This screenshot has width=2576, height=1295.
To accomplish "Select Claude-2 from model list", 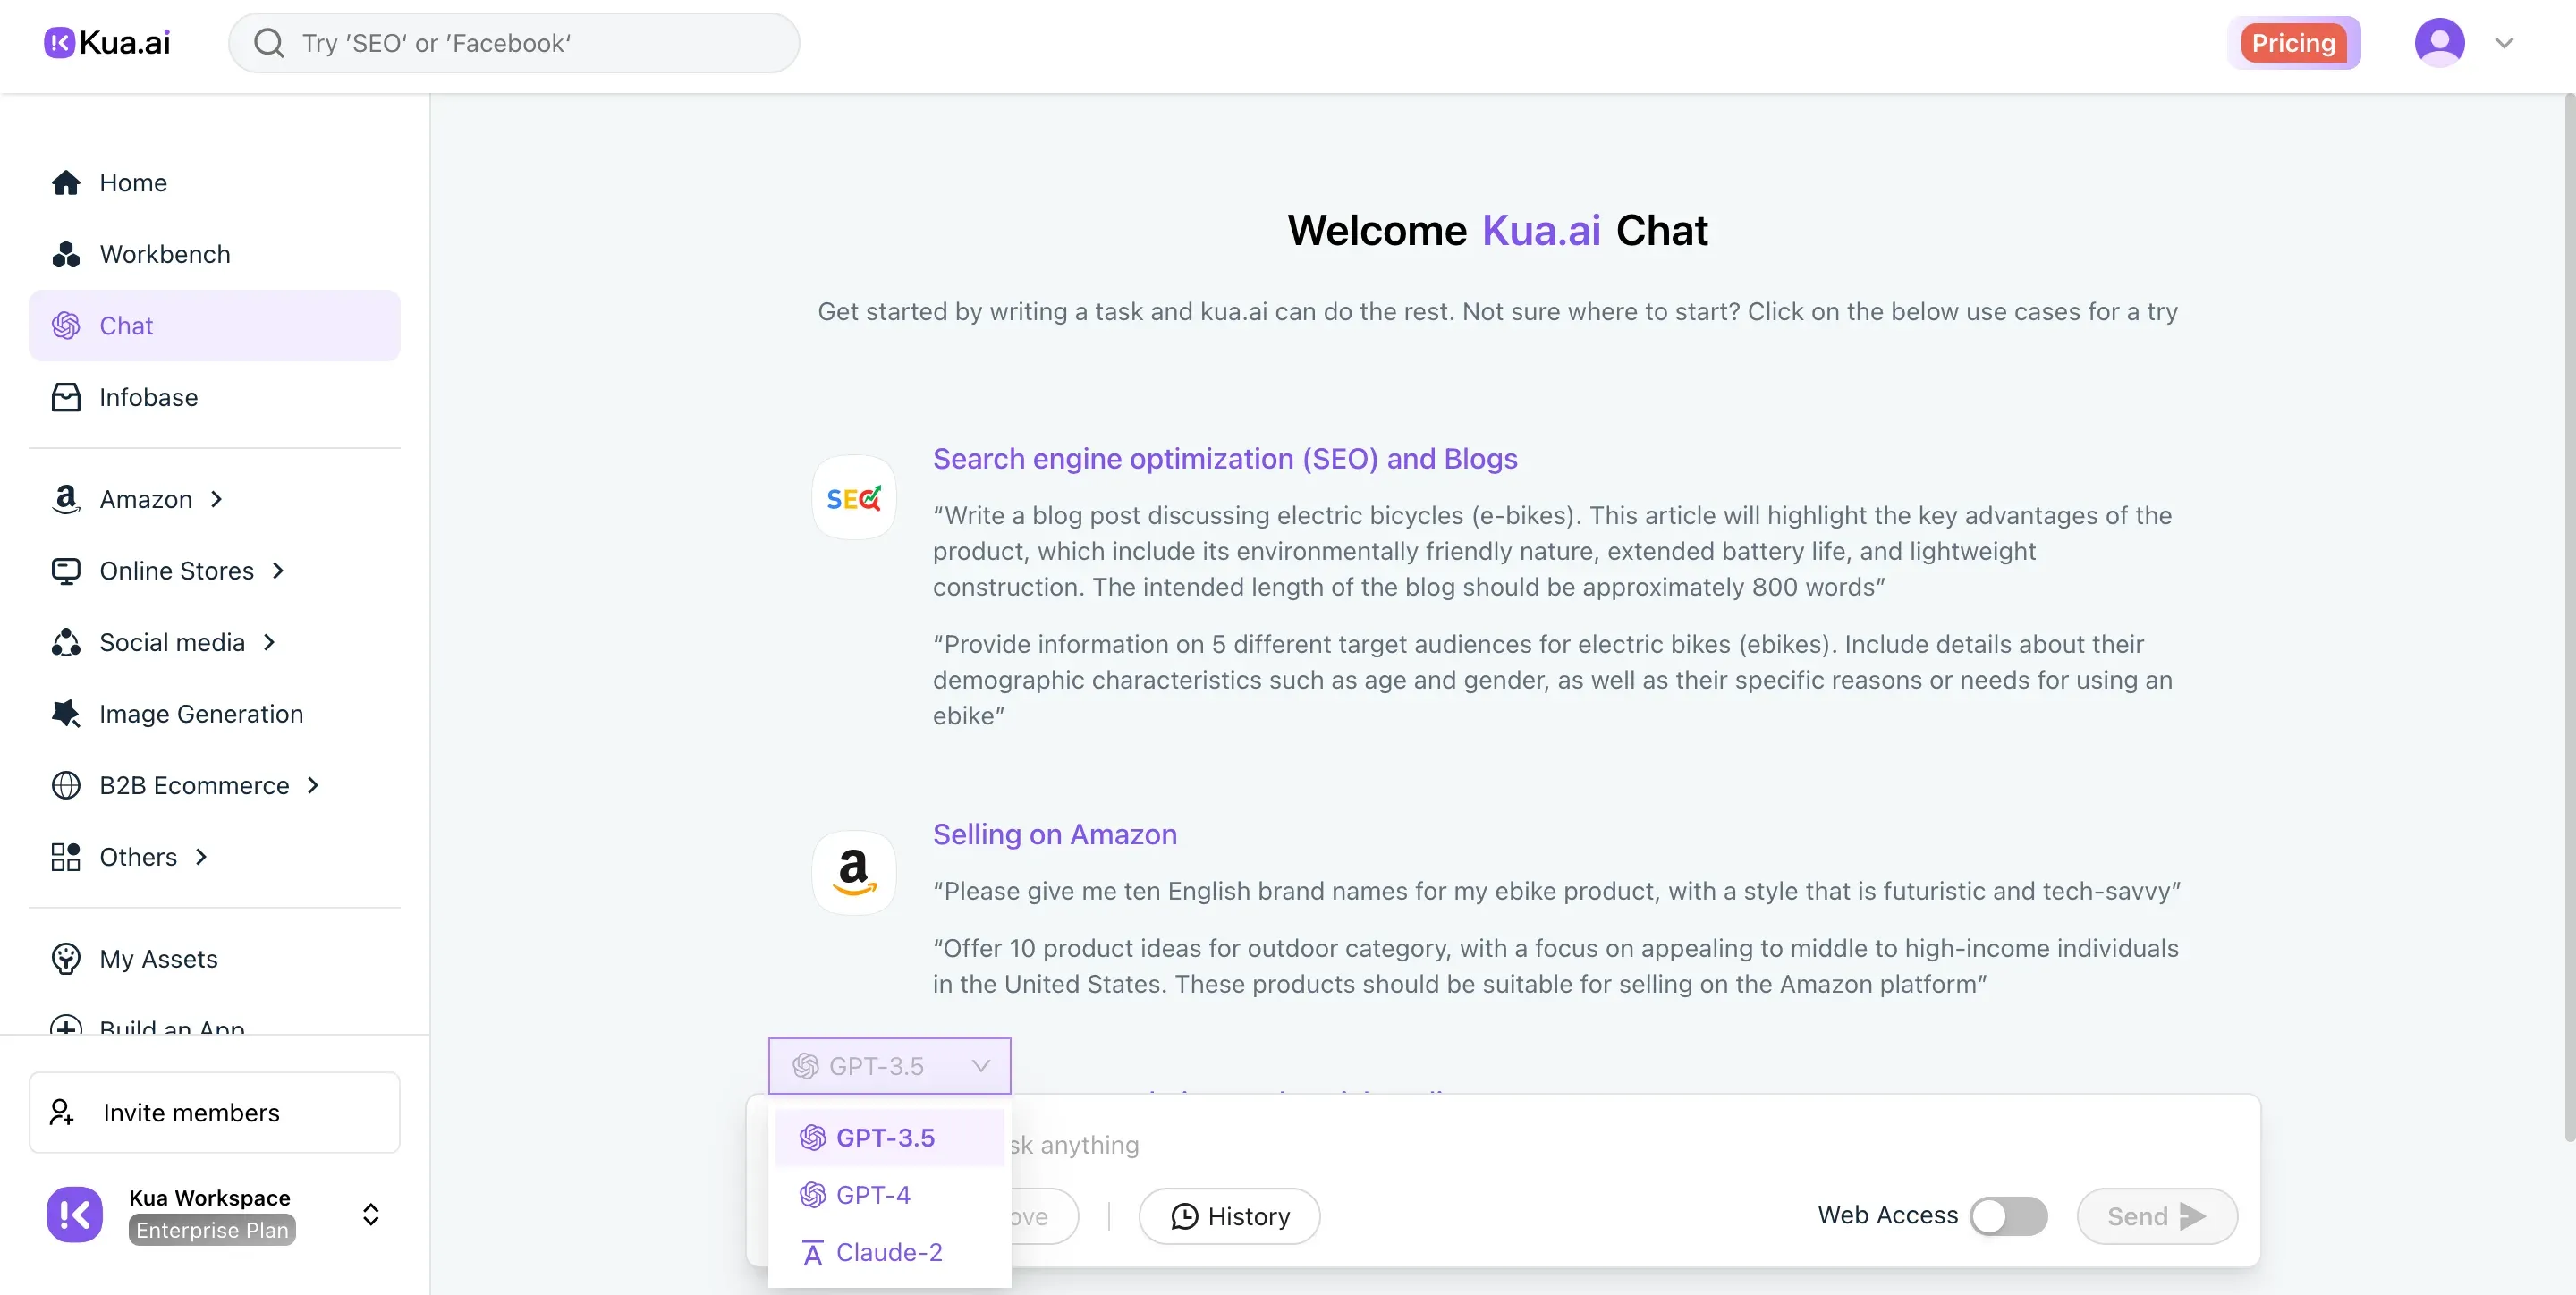I will click(x=888, y=1252).
